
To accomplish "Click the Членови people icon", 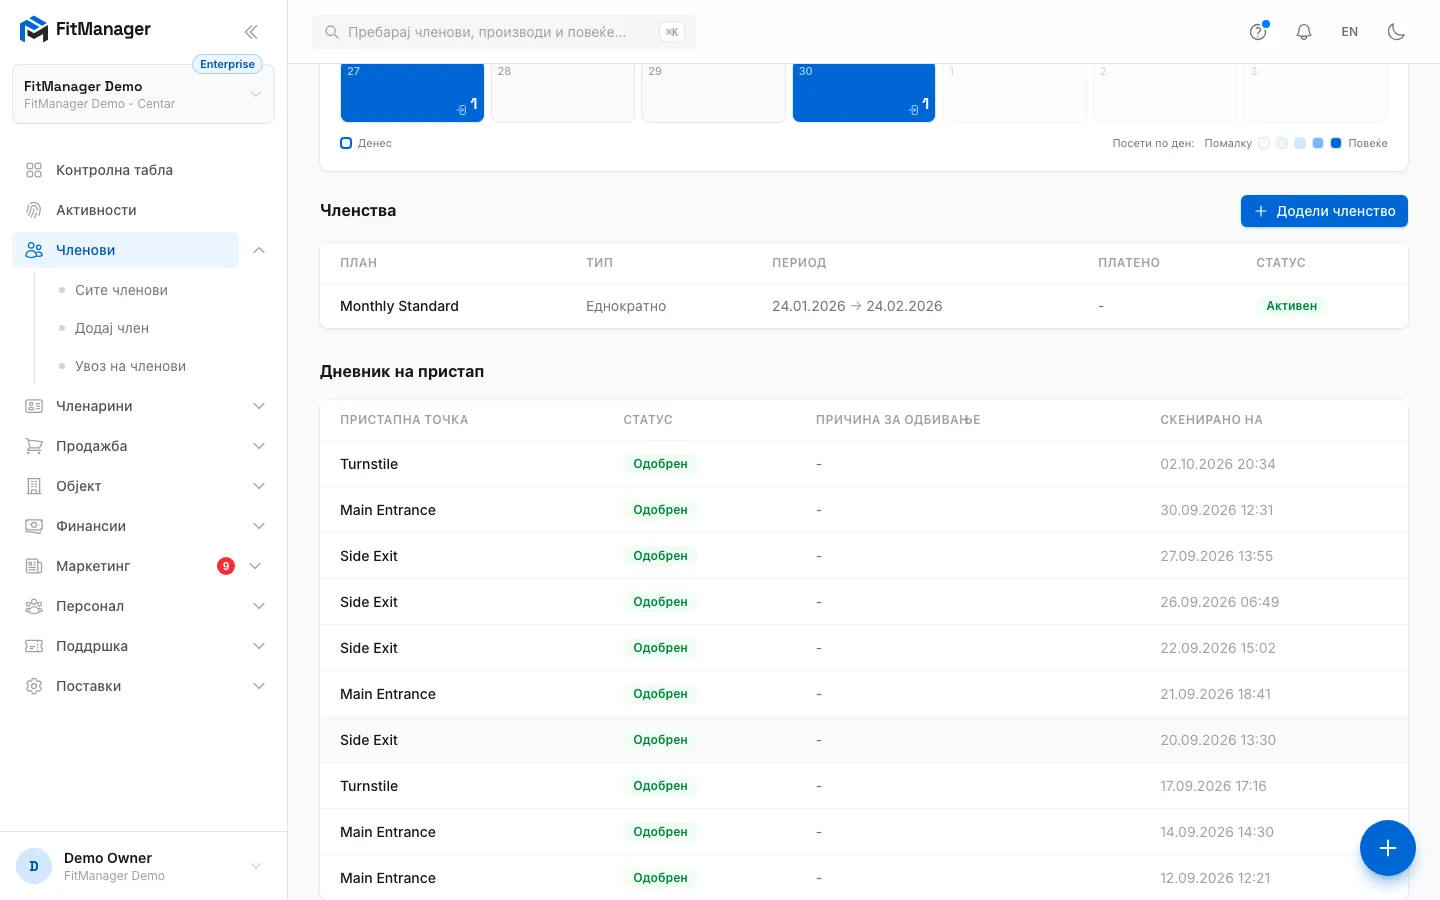I will click(x=34, y=250).
